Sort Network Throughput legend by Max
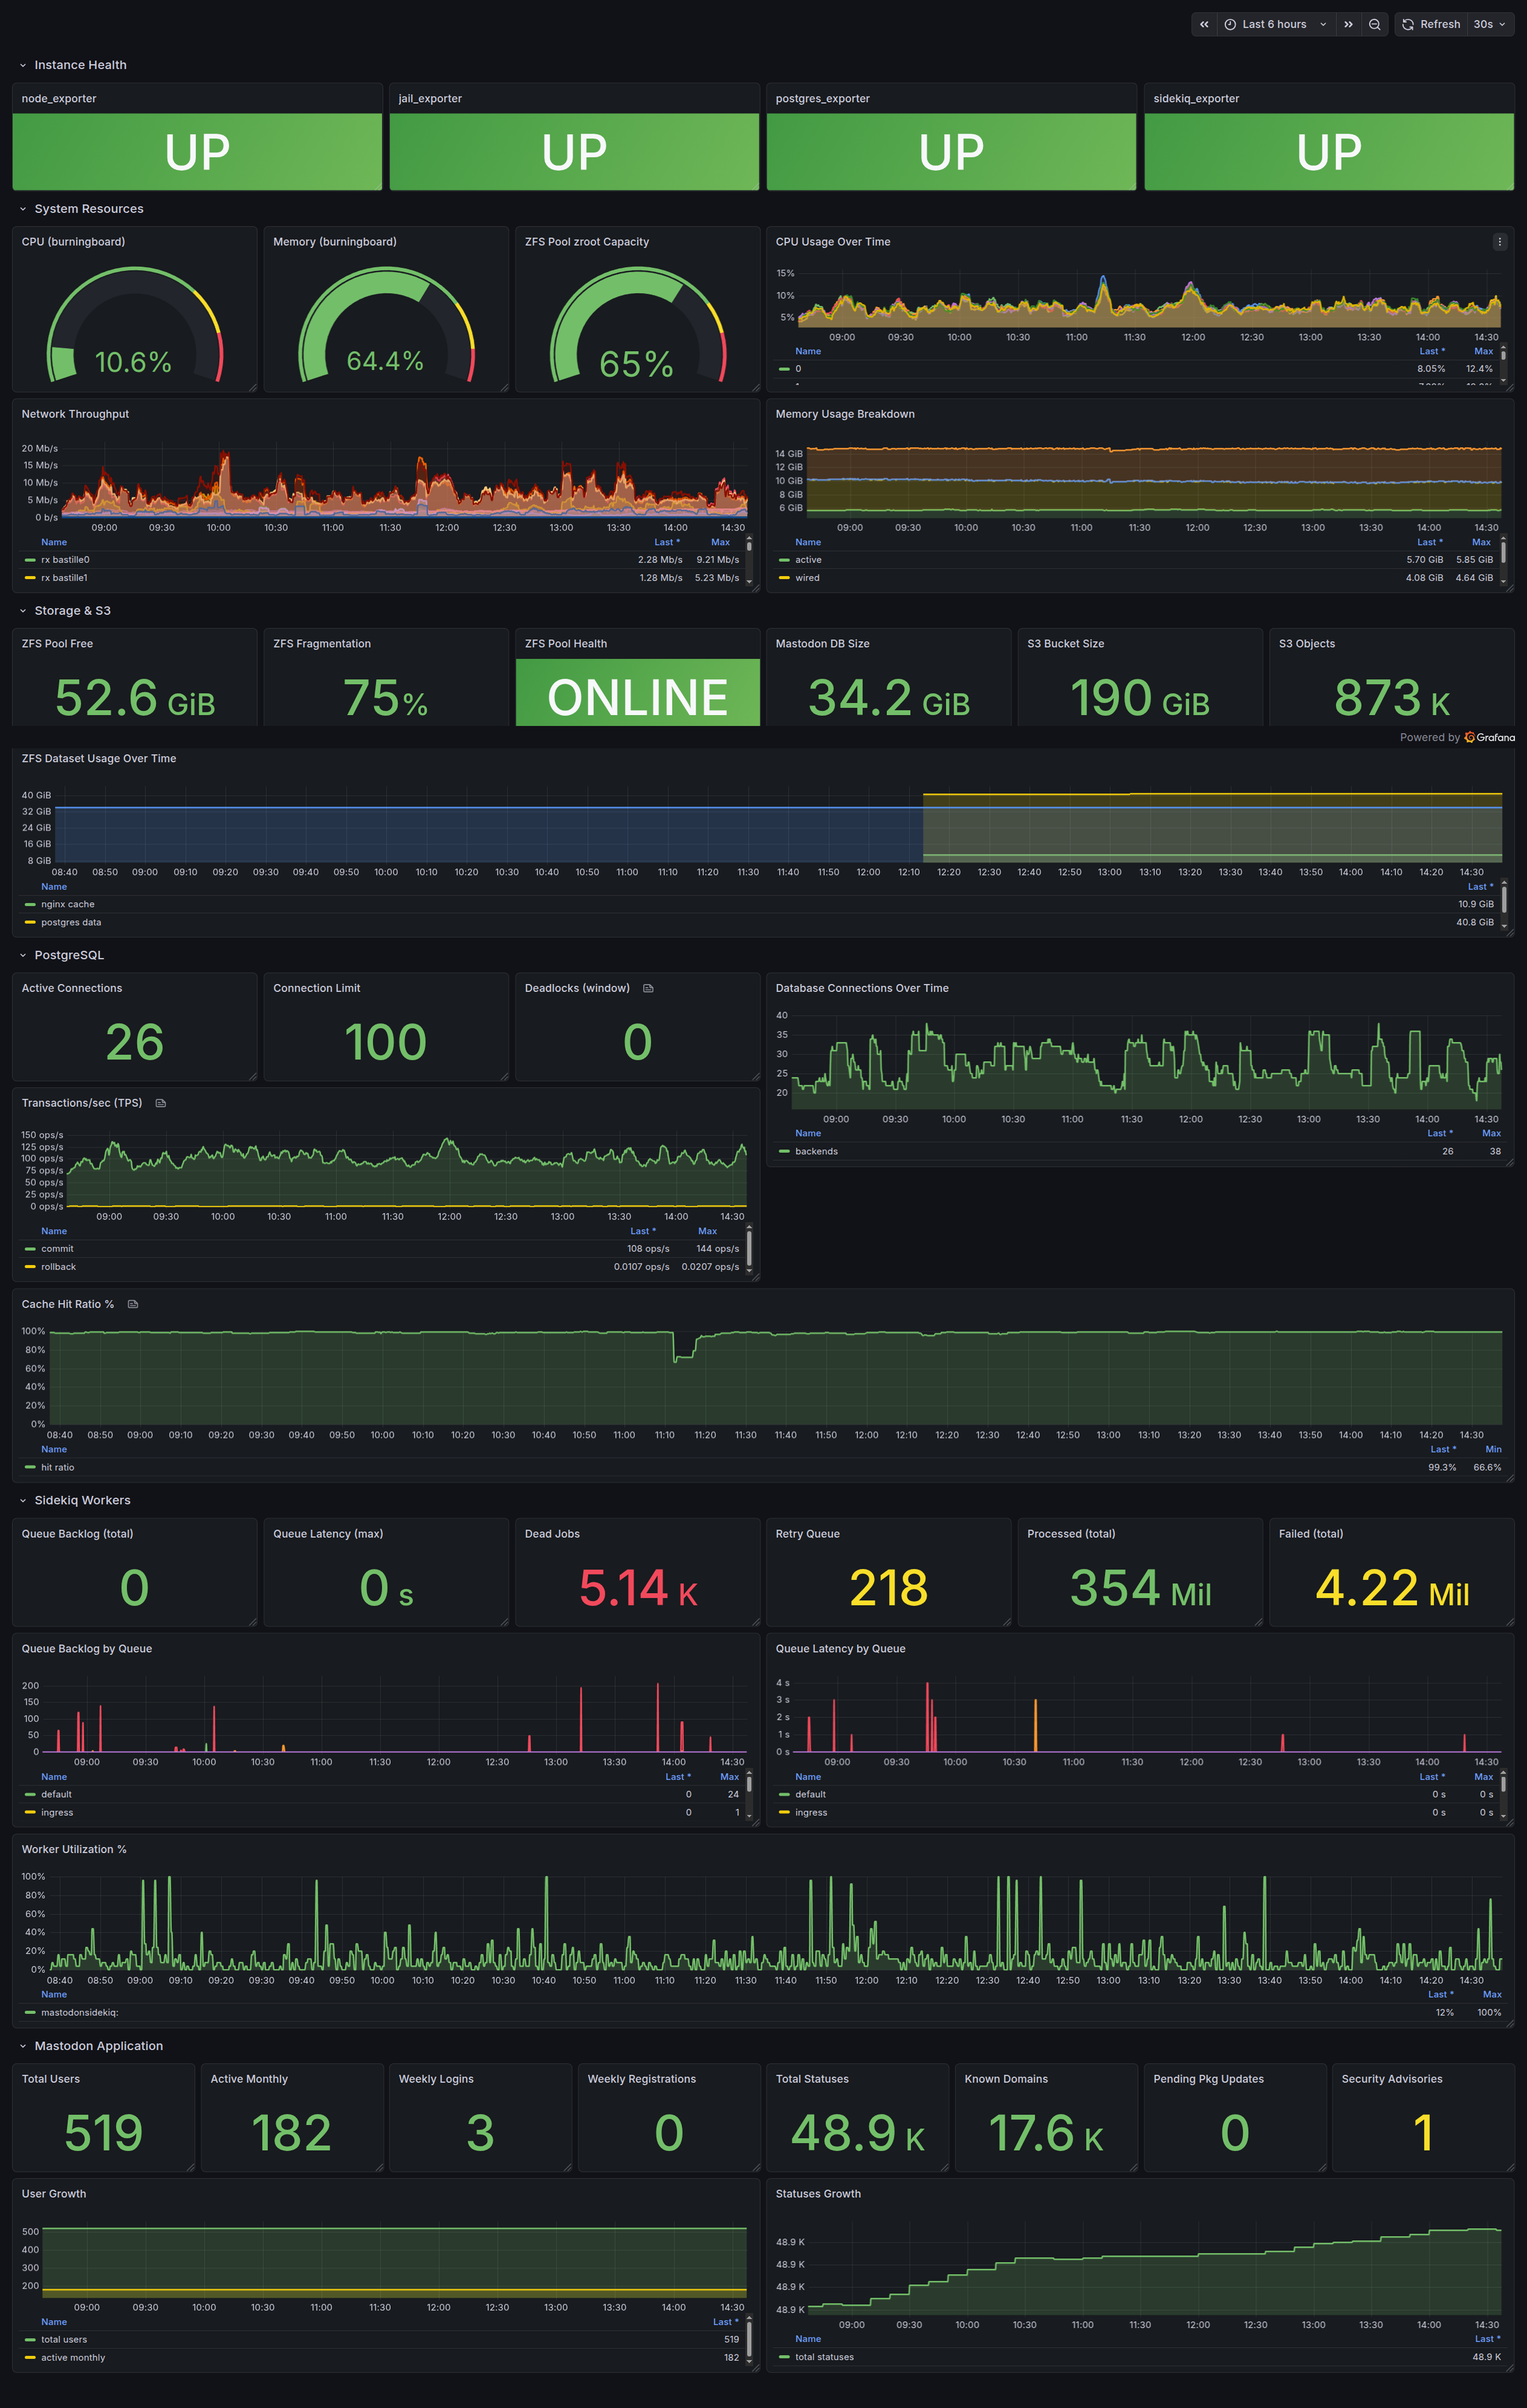Image resolution: width=1527 pixels, height=2408 pixels. point(720,542)
